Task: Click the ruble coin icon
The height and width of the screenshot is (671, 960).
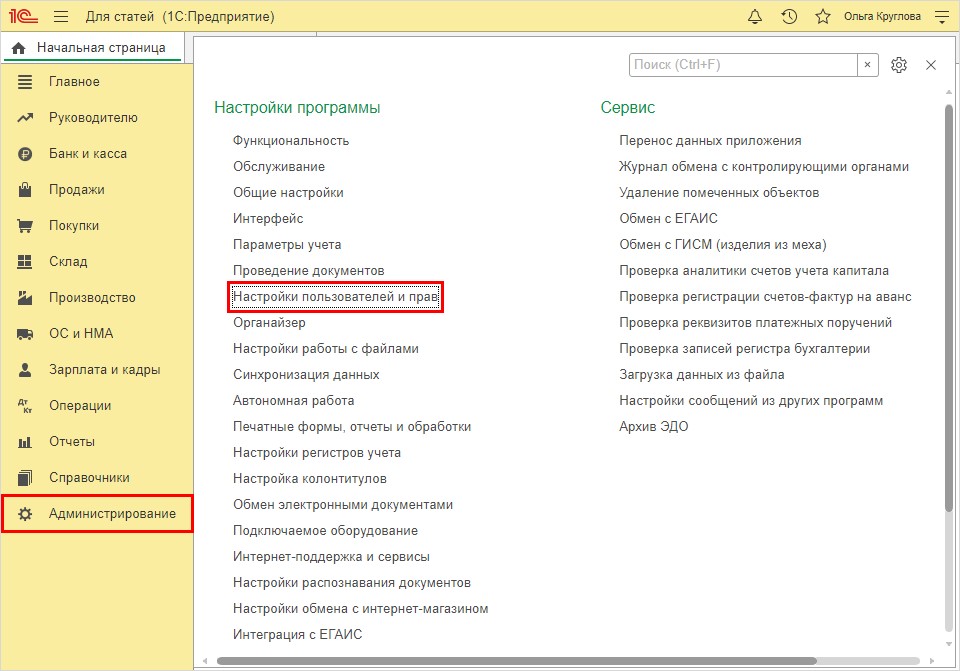Action: [24, 154]
